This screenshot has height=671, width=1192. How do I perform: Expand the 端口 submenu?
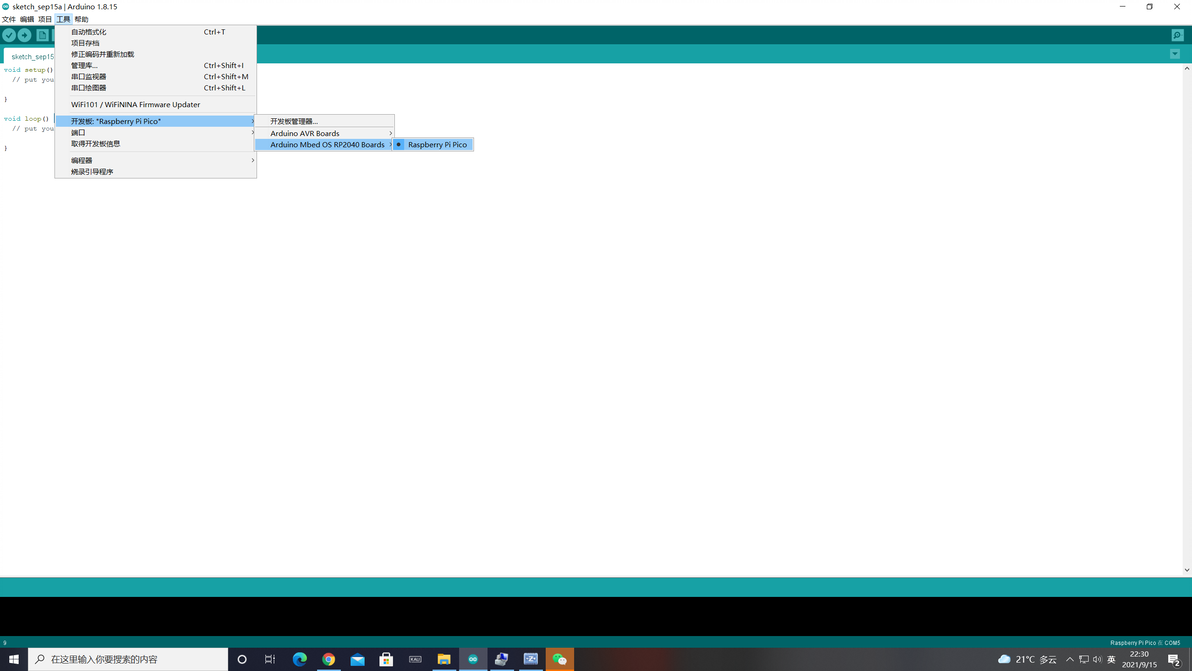tap(155, 132)
